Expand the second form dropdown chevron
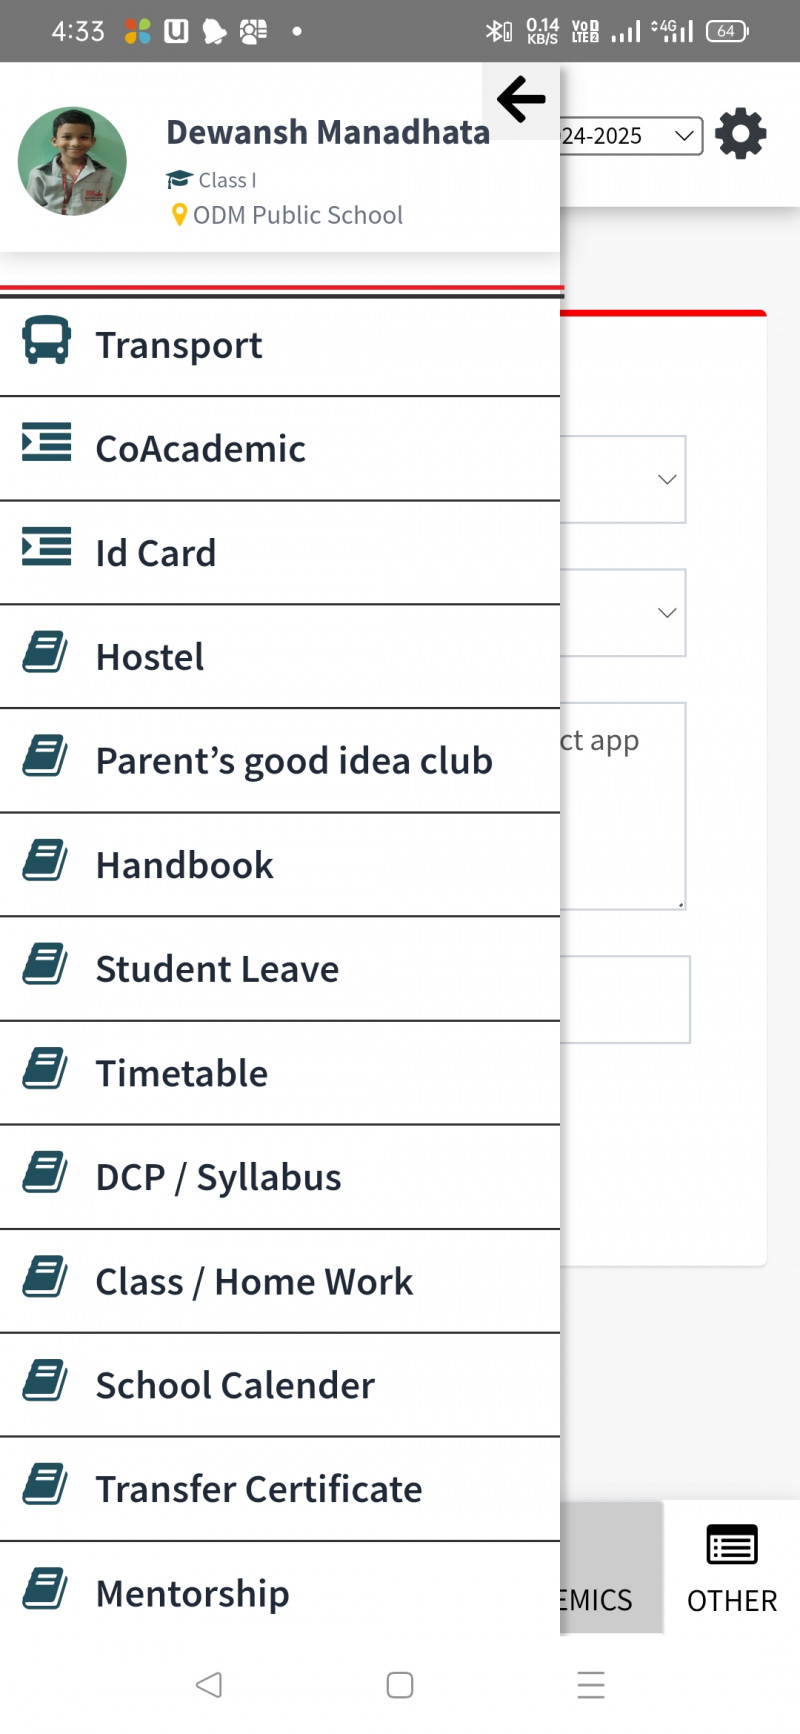This screenshot has width=800, height=1734. pos(667,613)
